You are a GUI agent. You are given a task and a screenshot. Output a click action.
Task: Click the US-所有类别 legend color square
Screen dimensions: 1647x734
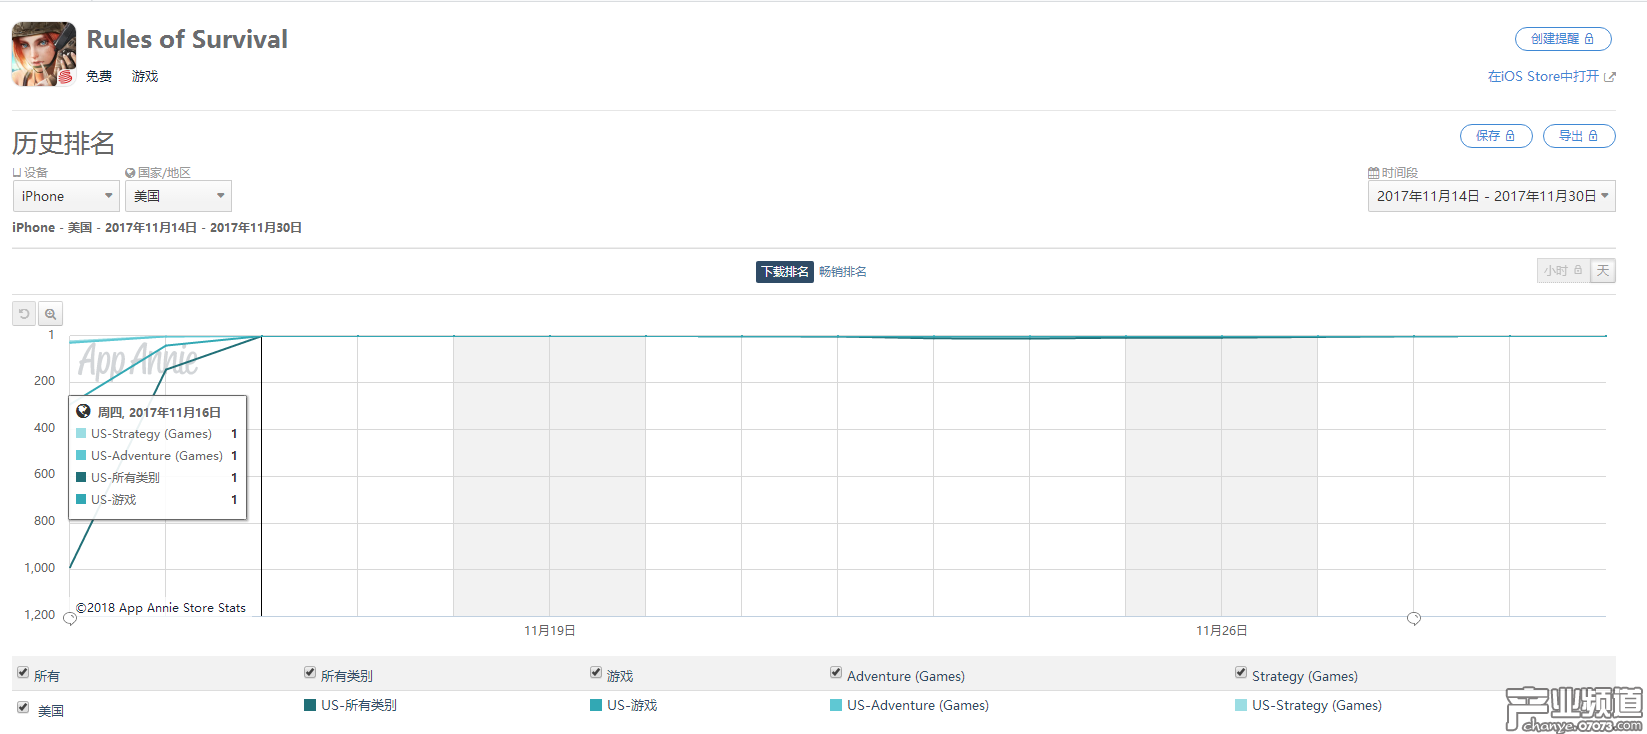pos(310,705)
